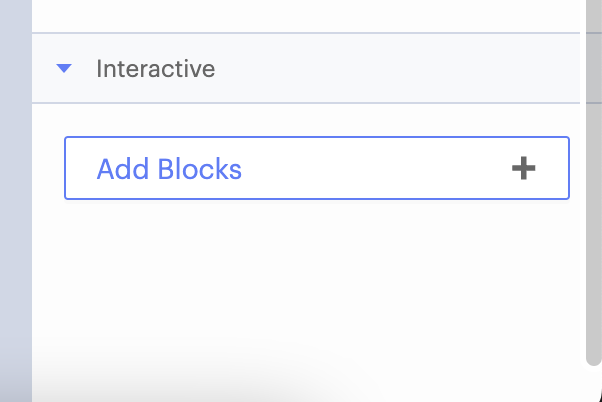Image resolution: width=602 pixels, height=402 pixels.
Task: Click the white space left of Add Blocks
Action: (48, 168)
